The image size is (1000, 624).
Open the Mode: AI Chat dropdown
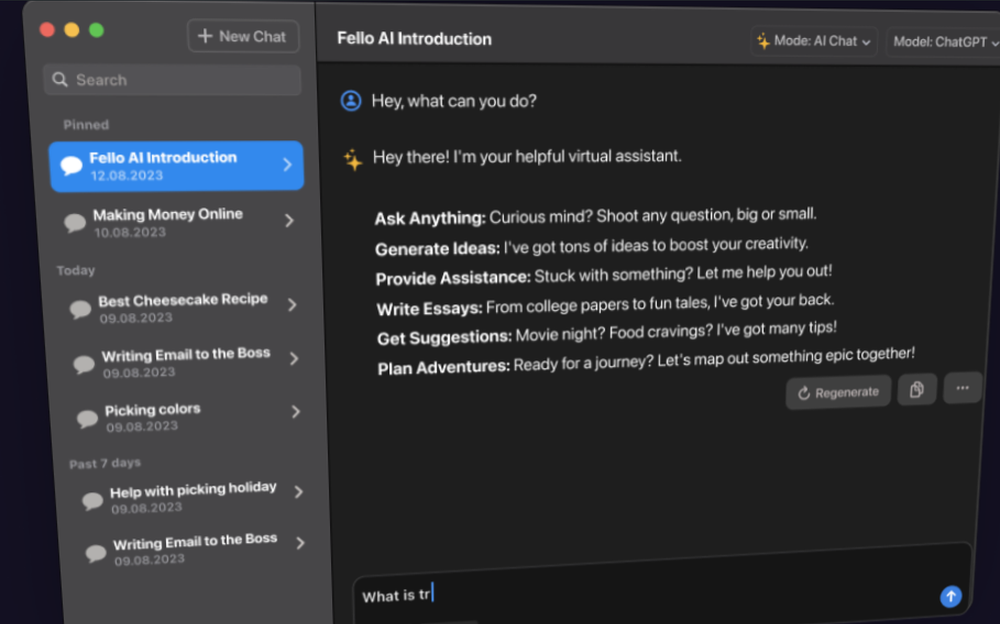[x=813, y=42]
